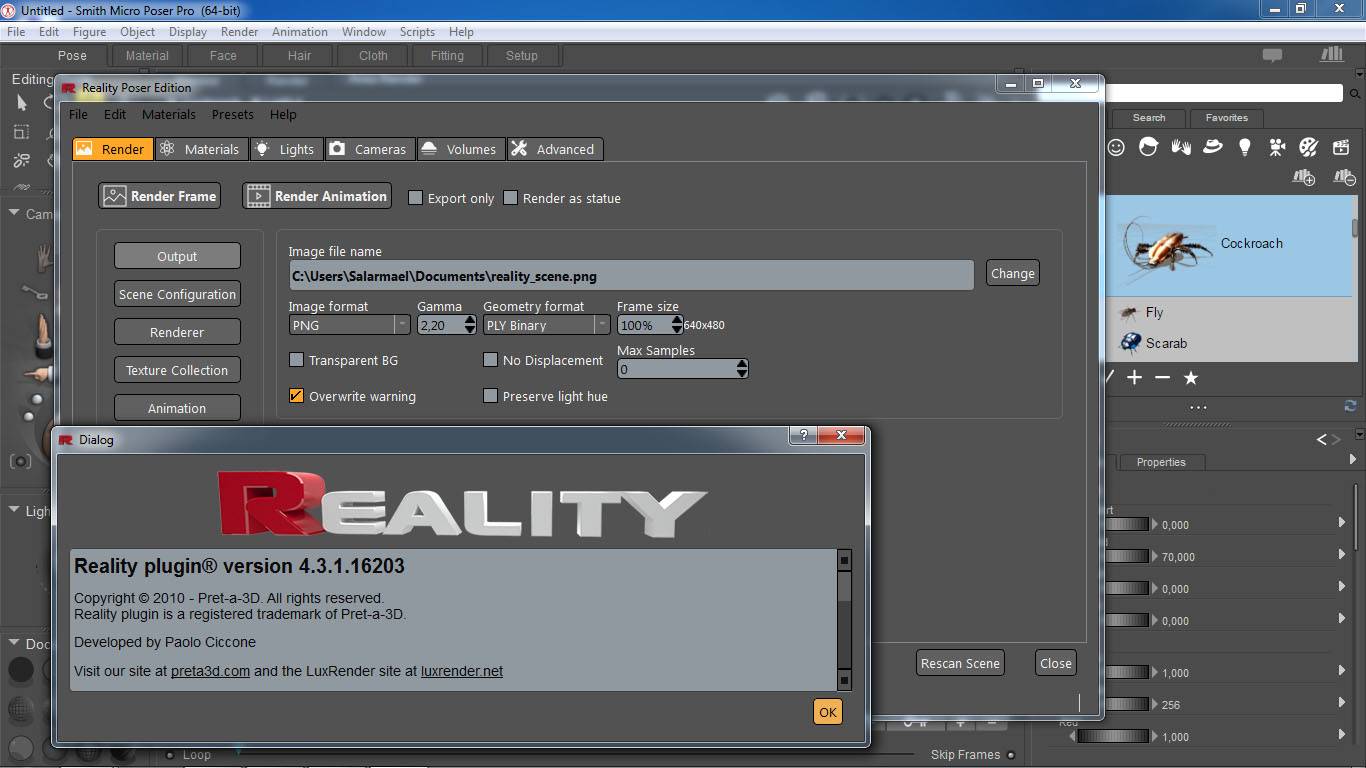The width and height of the screenshot is (1366, 768).
Task: Click the star favorites icon below library list
Action: click(x=1191, y=377)
